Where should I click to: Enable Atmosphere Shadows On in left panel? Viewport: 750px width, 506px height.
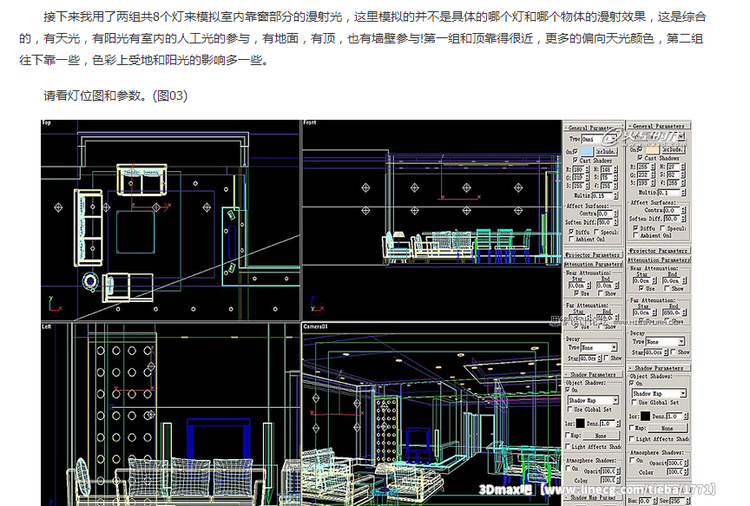(568, 468)
